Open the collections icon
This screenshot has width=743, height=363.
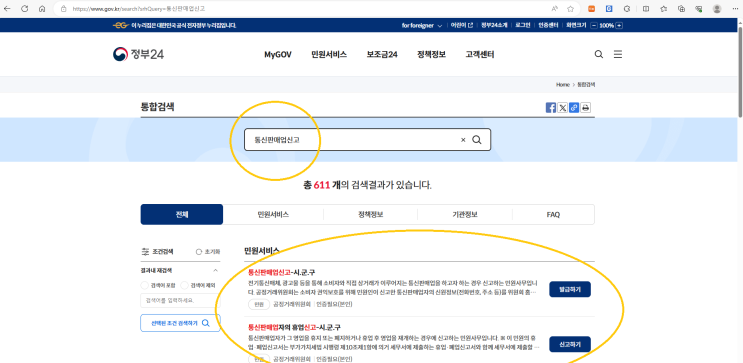coord(681,9)
